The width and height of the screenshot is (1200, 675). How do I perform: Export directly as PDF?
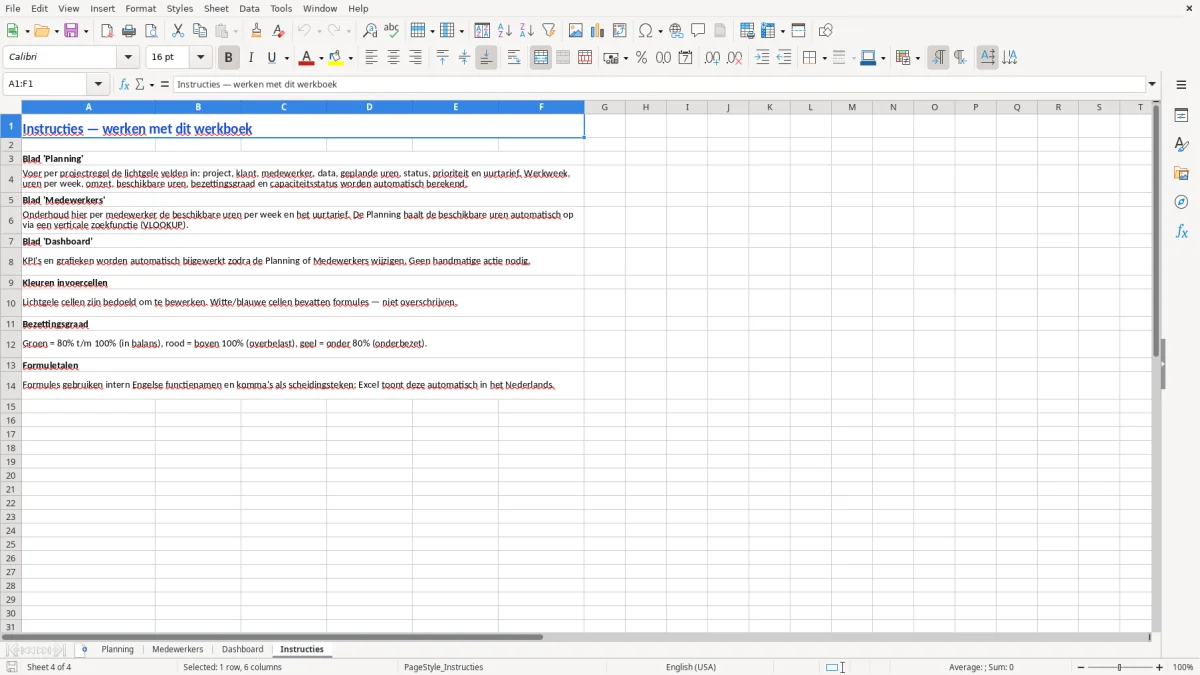(x=107, y=31)
